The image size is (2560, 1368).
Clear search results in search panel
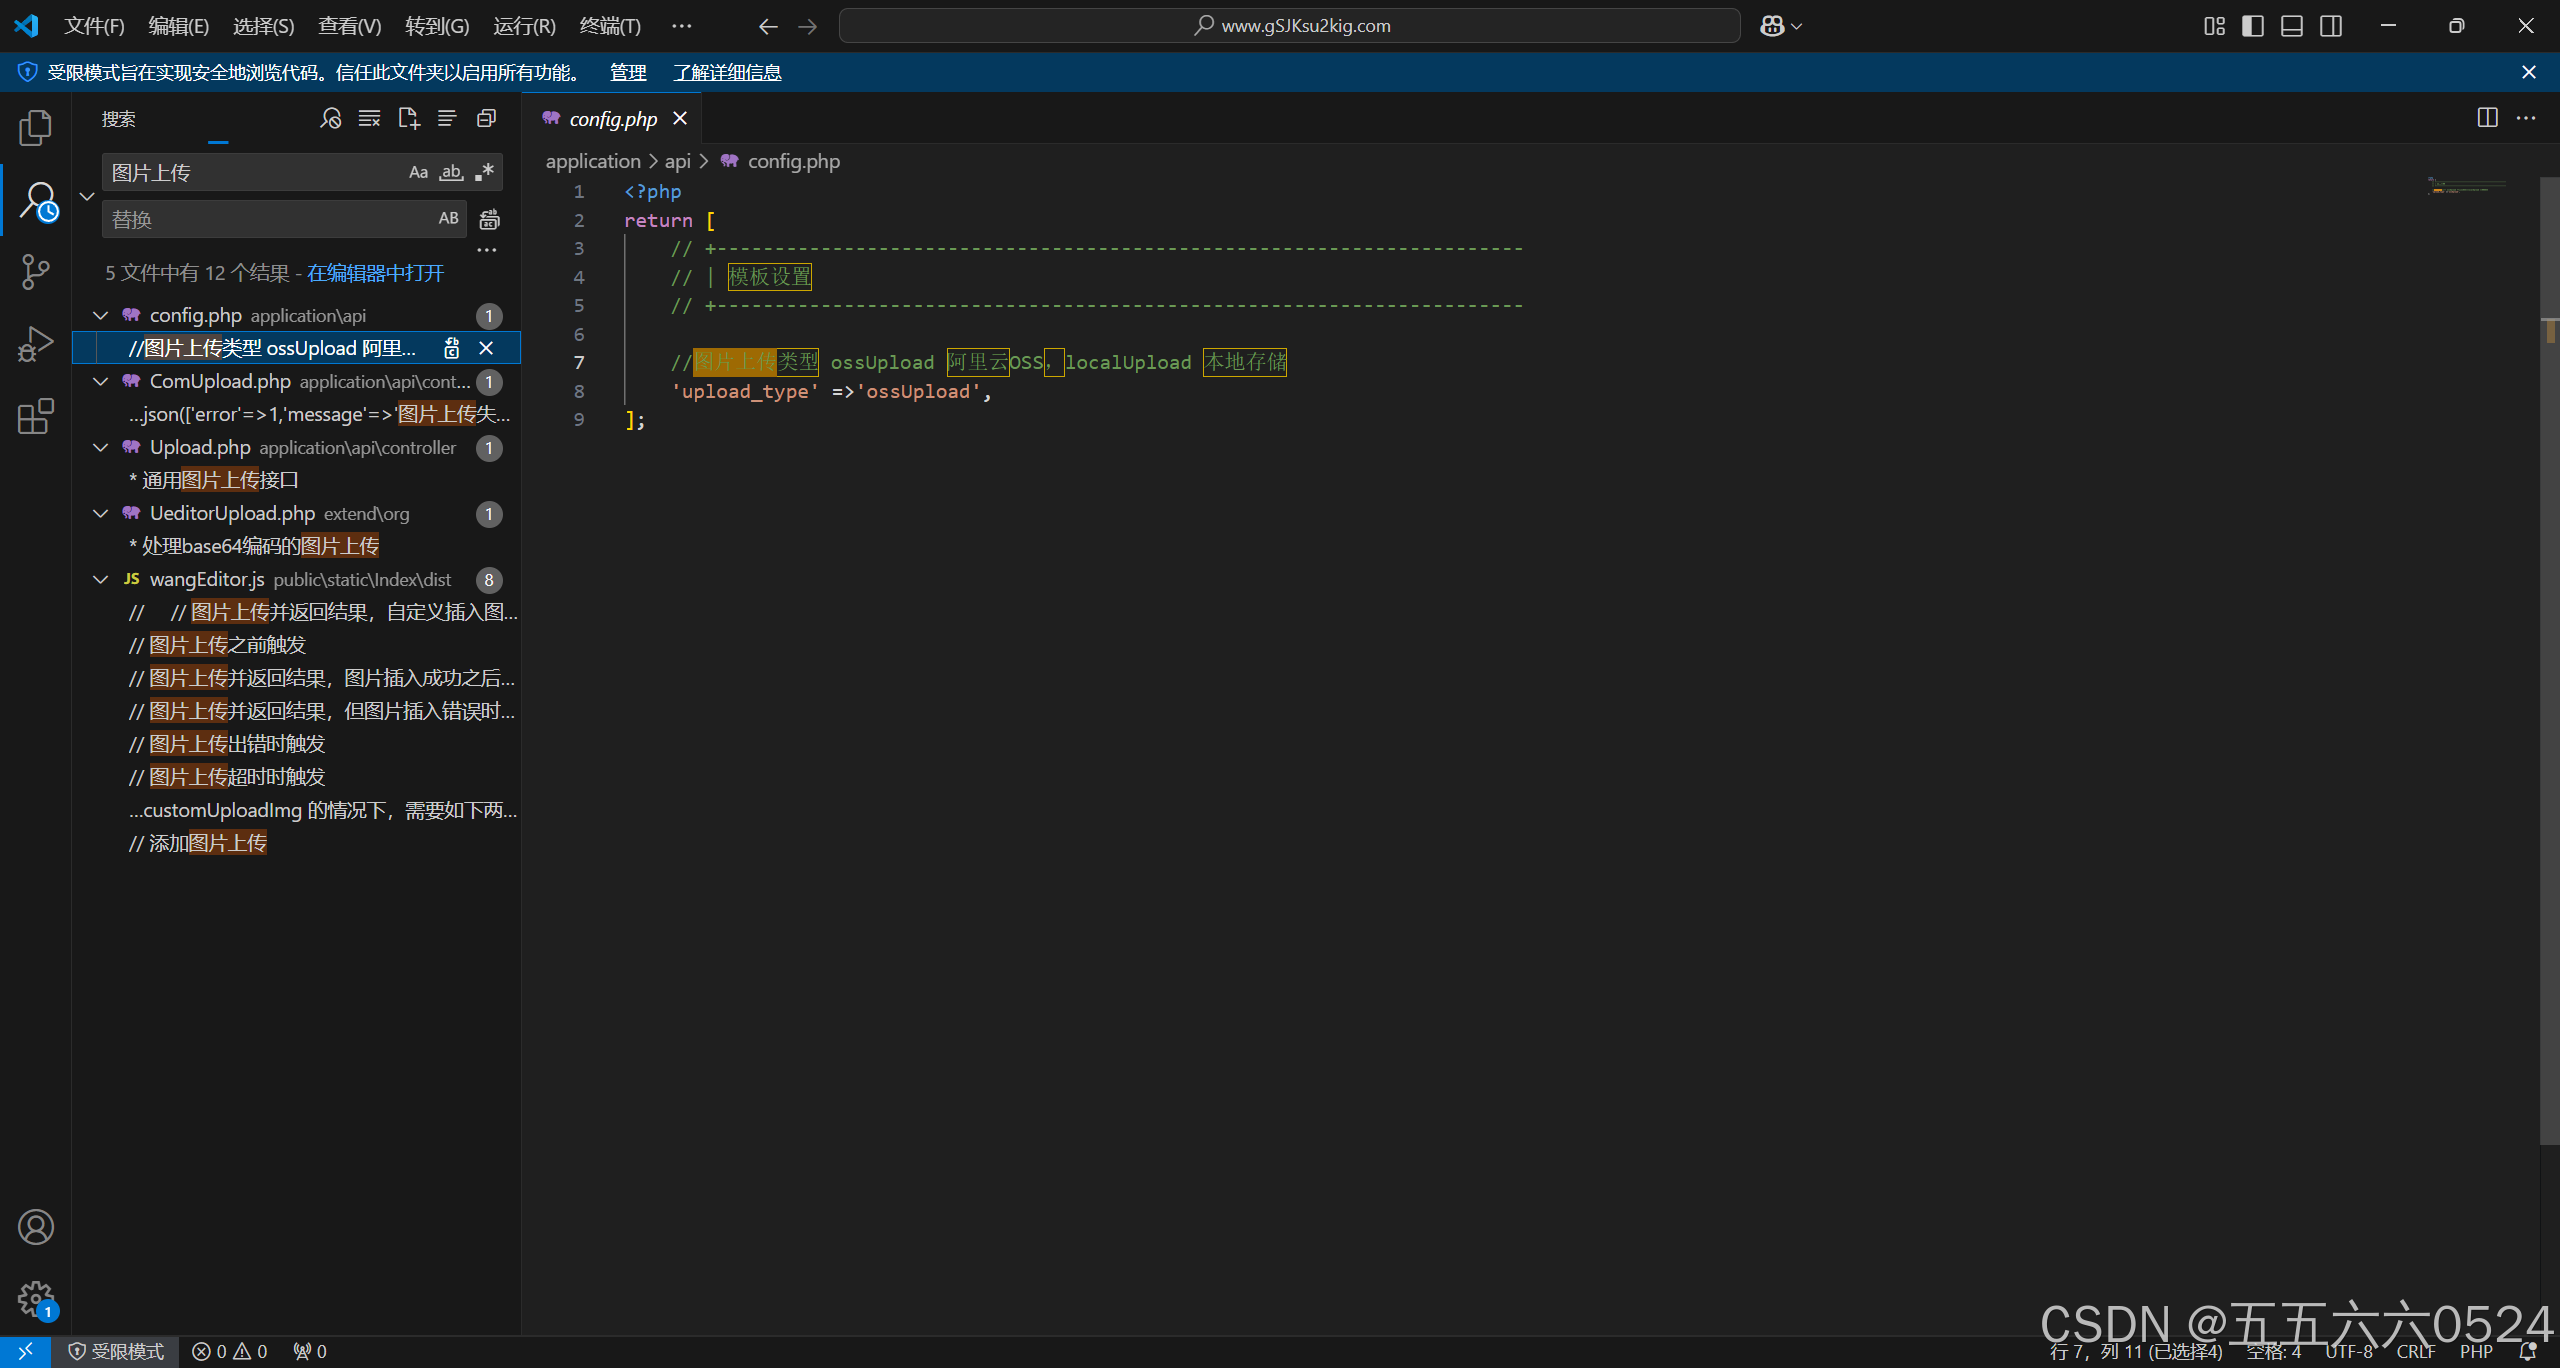pyautogui.click(x=369, y=119)
